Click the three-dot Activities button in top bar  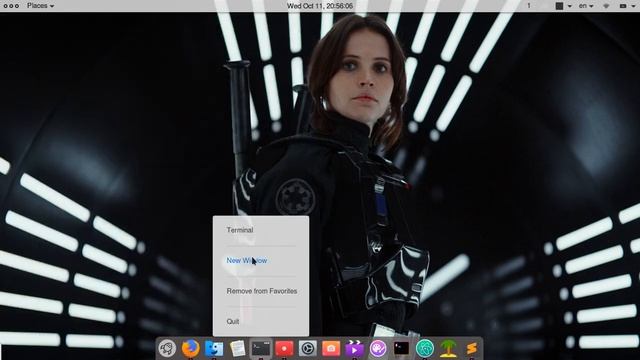(x=11, y=6)
